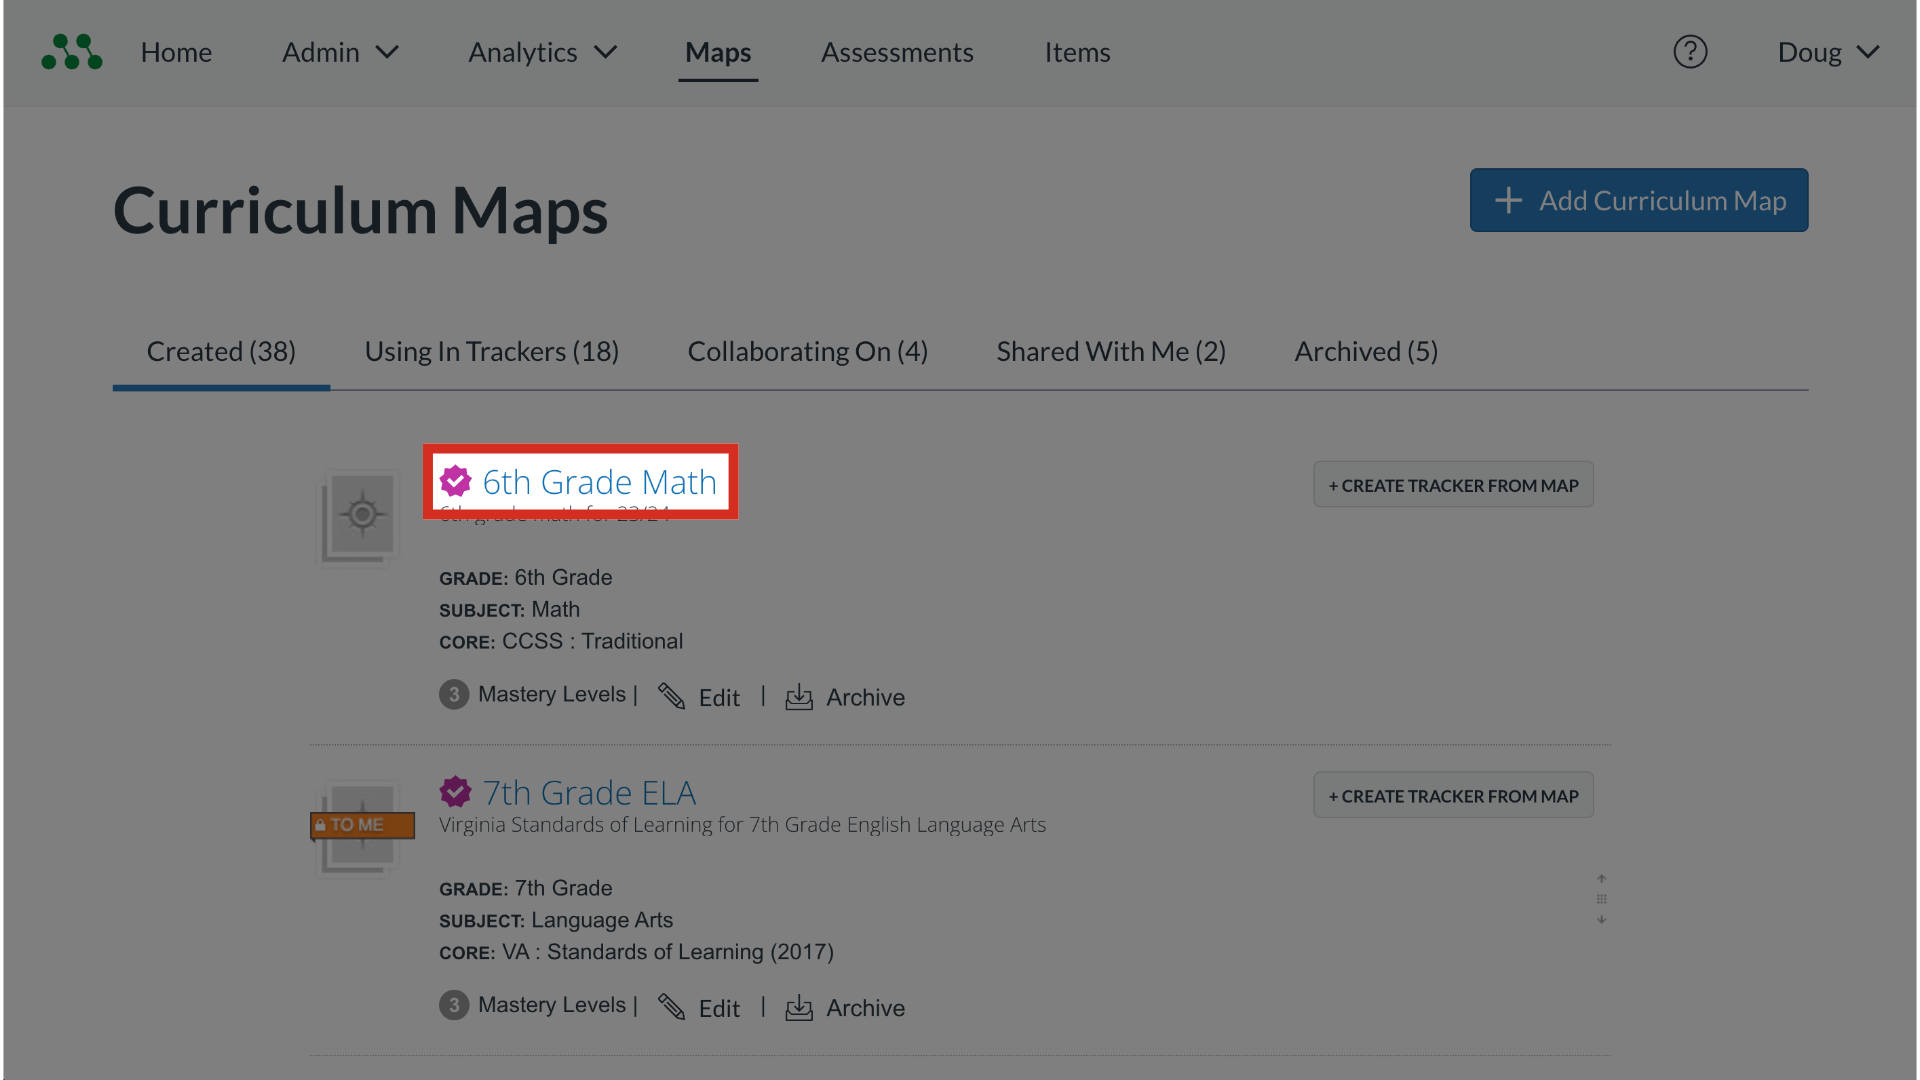Click the verified badge beside 6th Grade Math
Viewport: 1920px width, 1080px height.
click(456, 481)
